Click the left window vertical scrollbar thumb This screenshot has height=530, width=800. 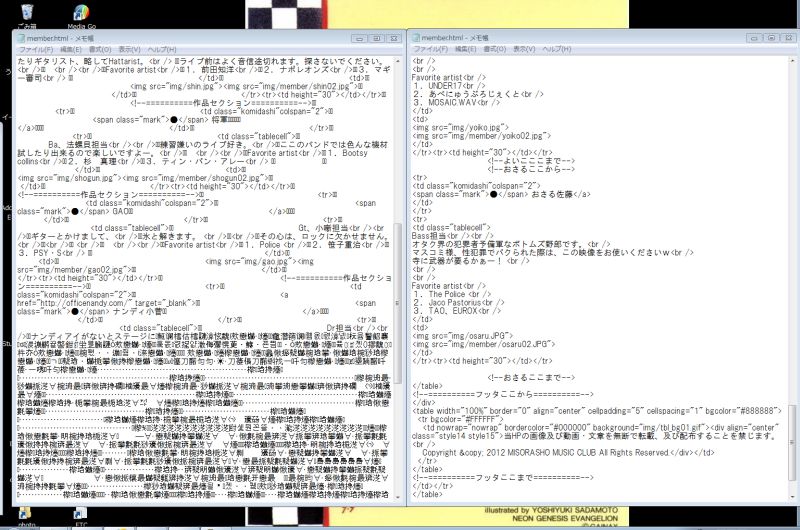point(398,304)
